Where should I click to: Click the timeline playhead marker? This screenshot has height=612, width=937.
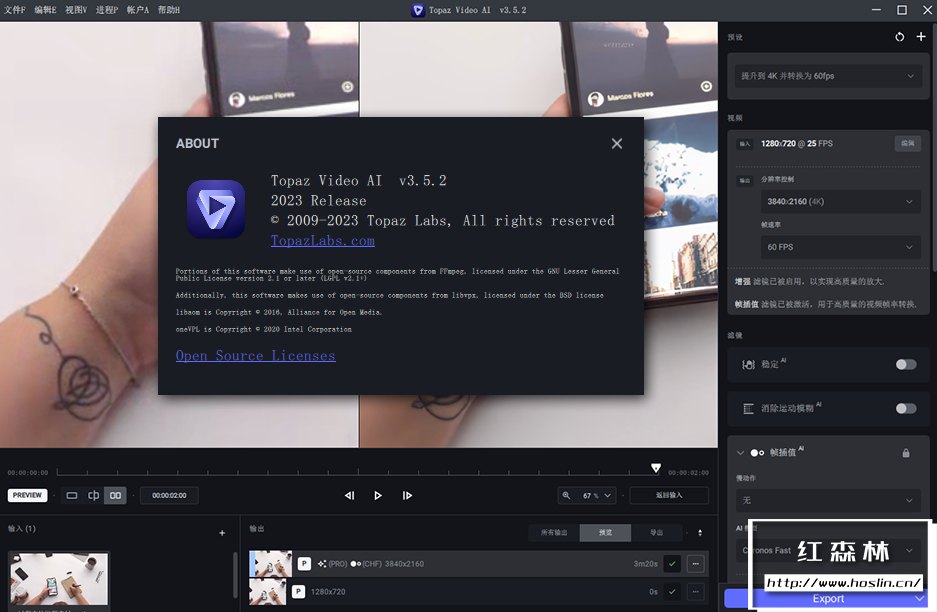(656, 468)
